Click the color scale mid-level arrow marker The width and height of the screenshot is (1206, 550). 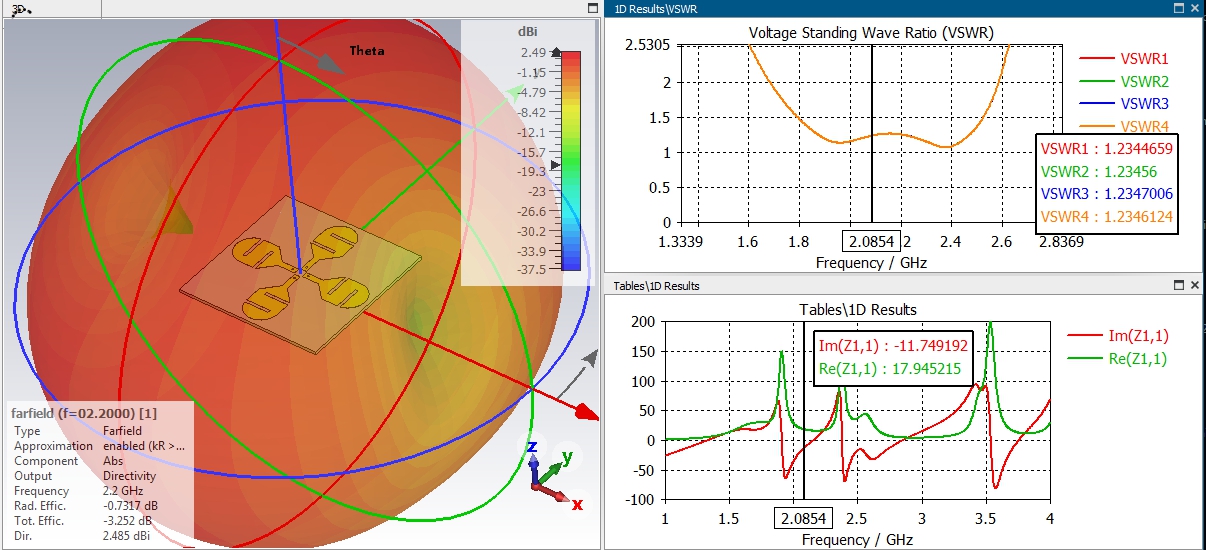[x=557, y=164]
